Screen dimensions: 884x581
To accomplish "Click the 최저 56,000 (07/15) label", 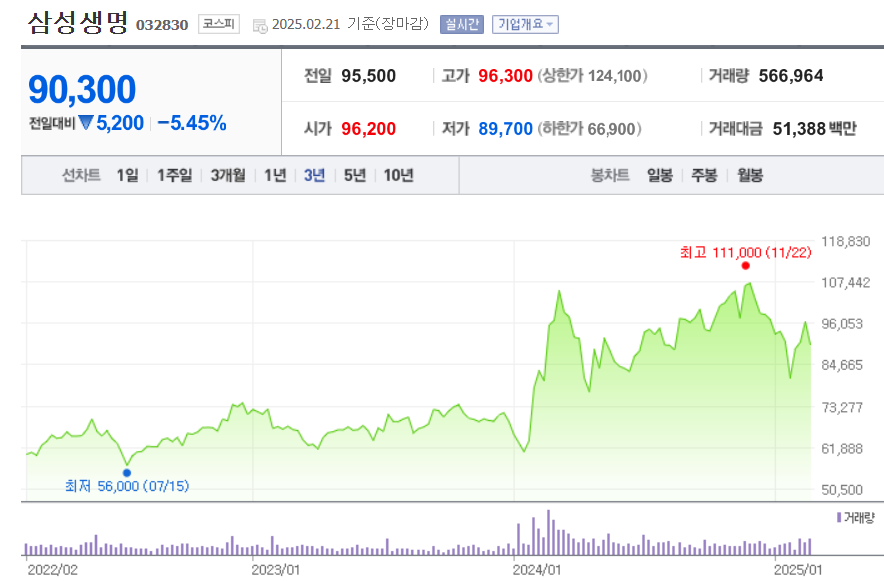I will click(x=127, y=486).
